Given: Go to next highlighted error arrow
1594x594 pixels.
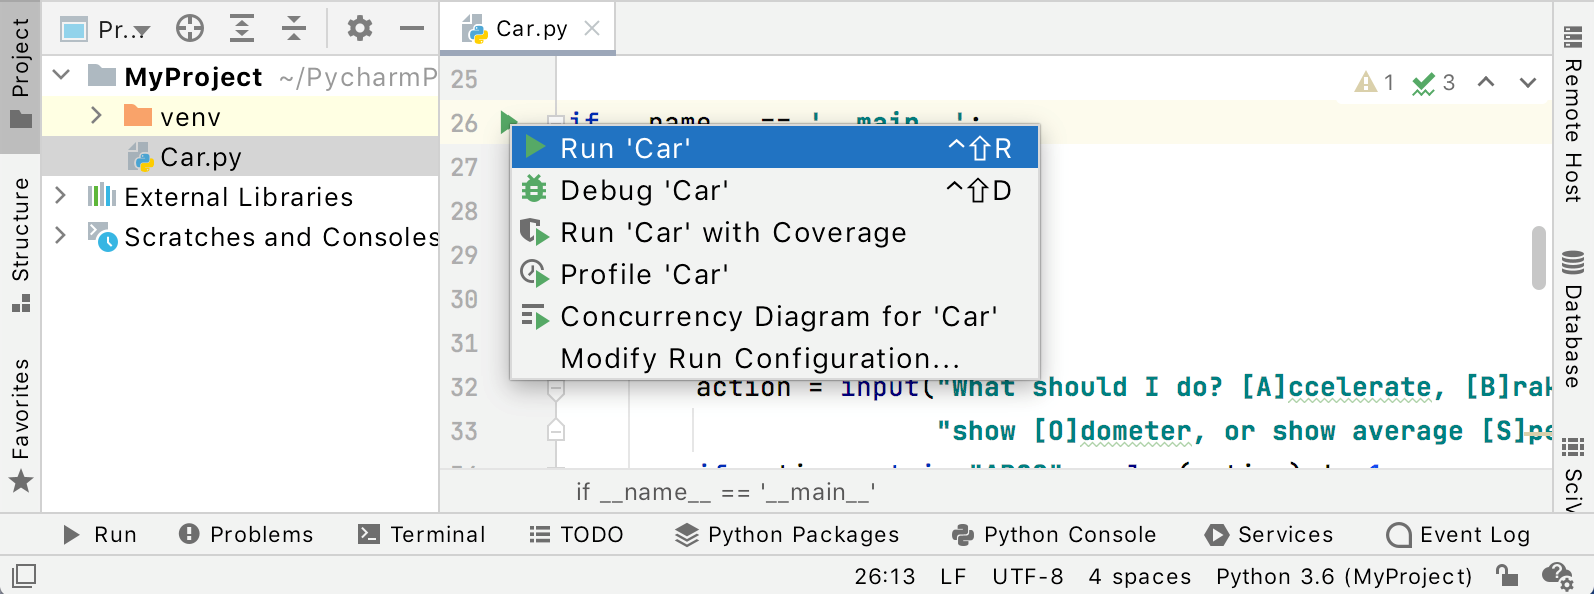Looking at the screenshot, I should [1527, 82].
